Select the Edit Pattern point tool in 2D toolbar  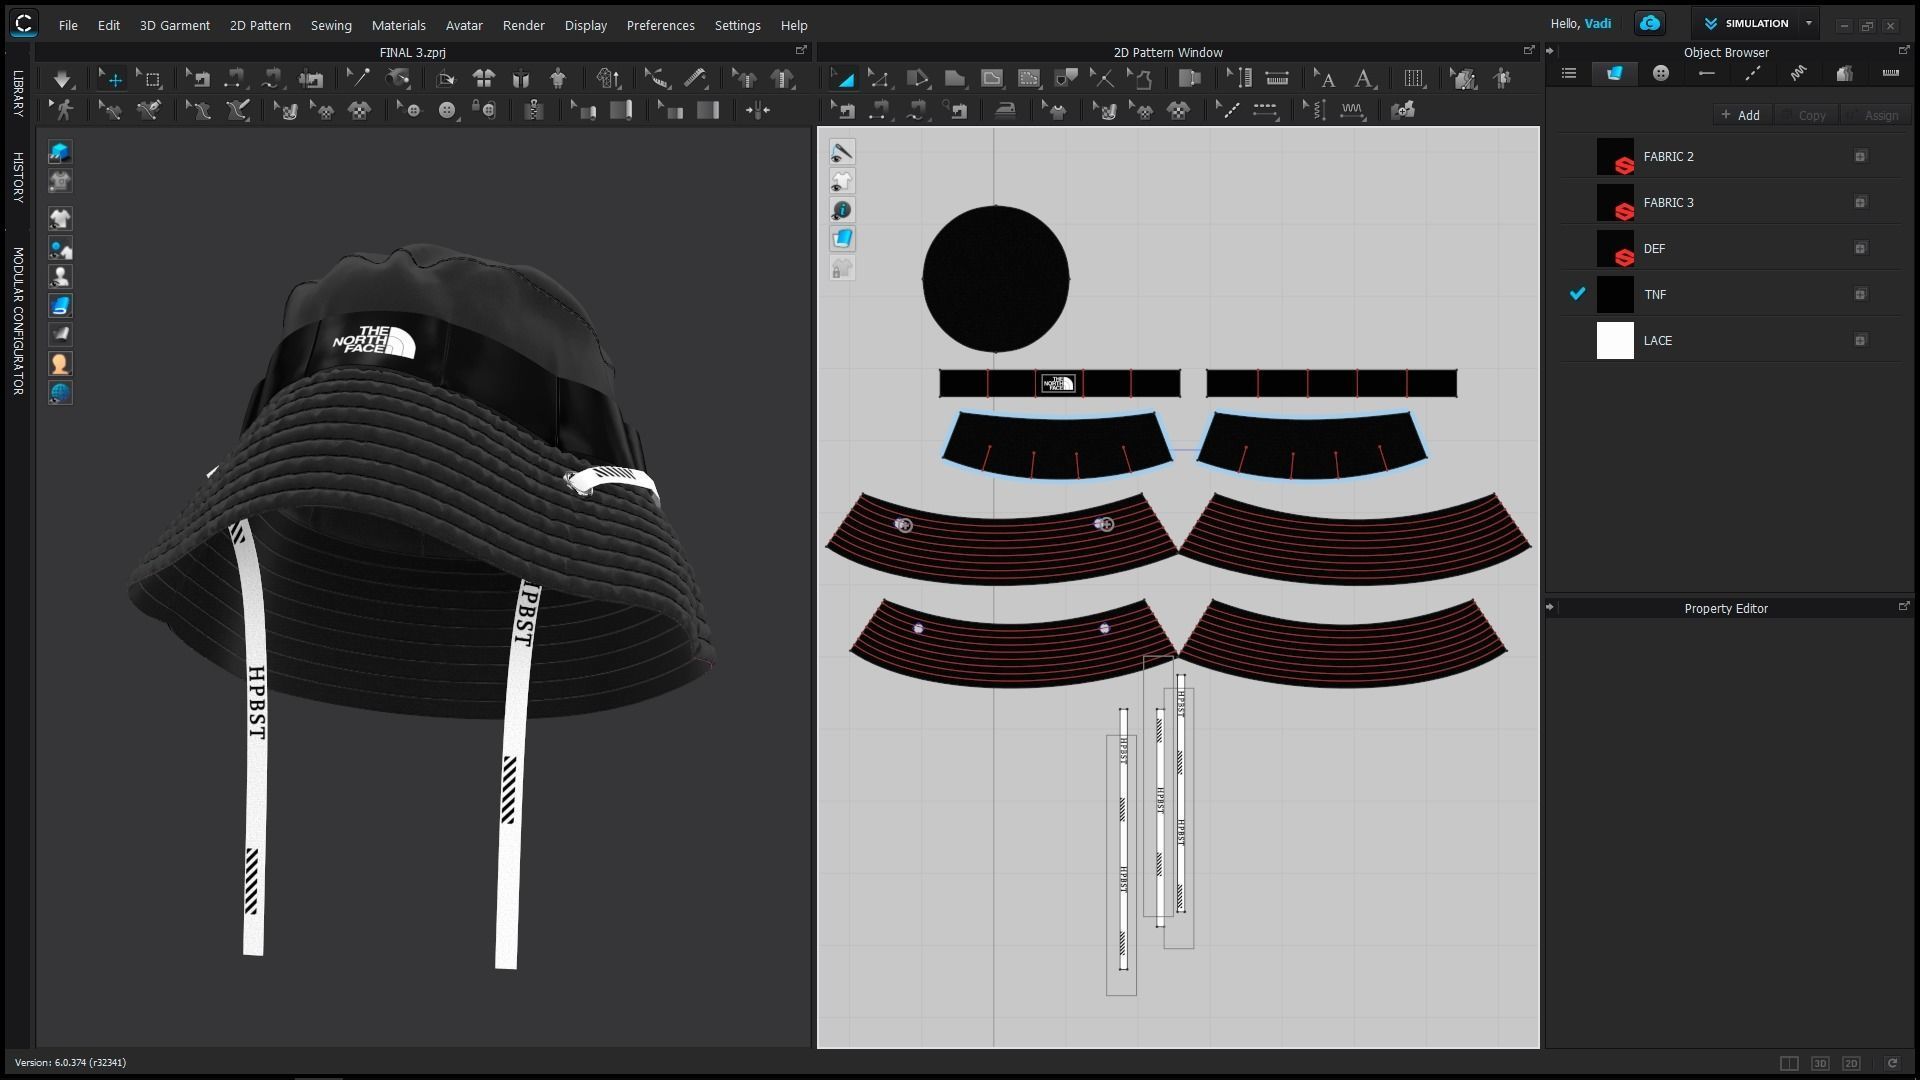coord(879,78)
